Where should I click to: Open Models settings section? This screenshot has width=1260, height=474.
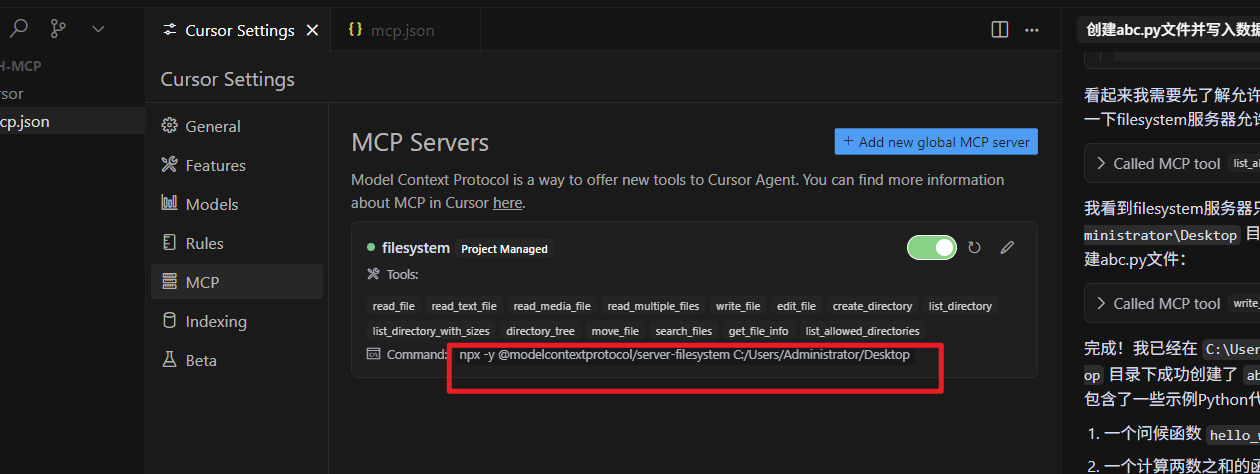[236, 204]
